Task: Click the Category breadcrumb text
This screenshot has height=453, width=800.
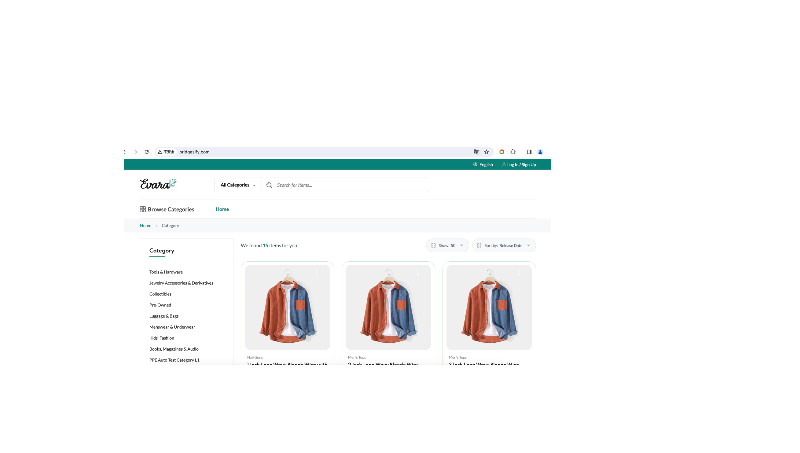Action: [170, 225]
